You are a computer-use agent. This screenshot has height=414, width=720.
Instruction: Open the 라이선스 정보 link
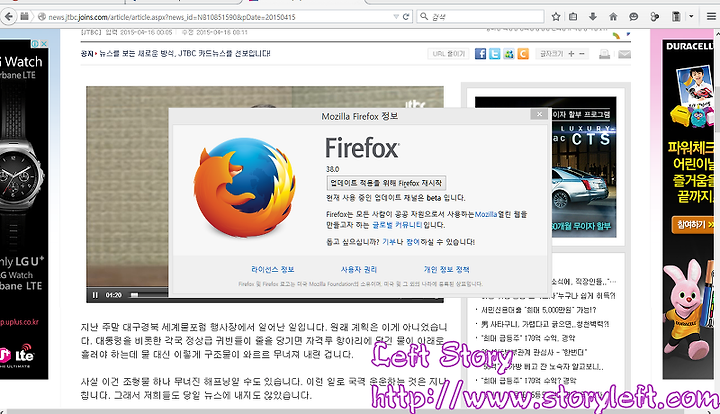[x=273, y=269]
